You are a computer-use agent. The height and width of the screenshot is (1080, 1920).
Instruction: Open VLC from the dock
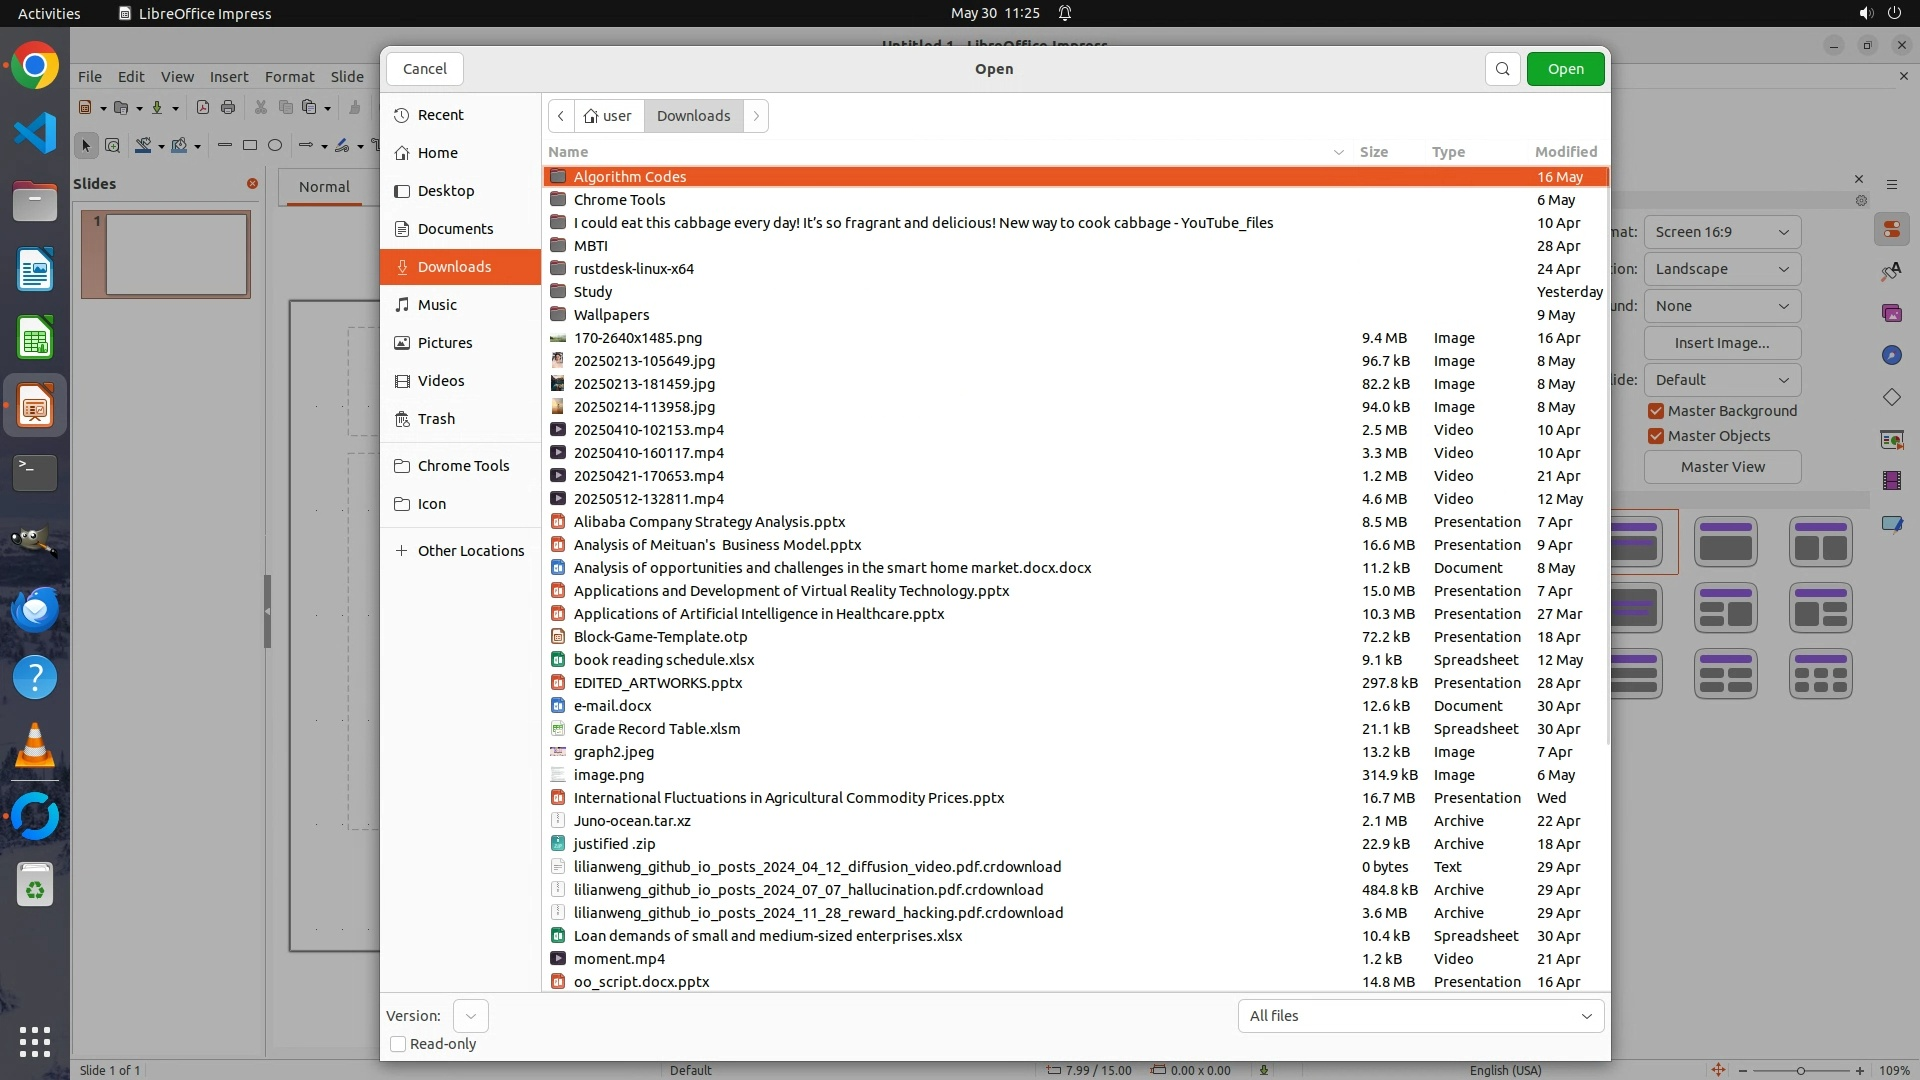coord(35,746)
